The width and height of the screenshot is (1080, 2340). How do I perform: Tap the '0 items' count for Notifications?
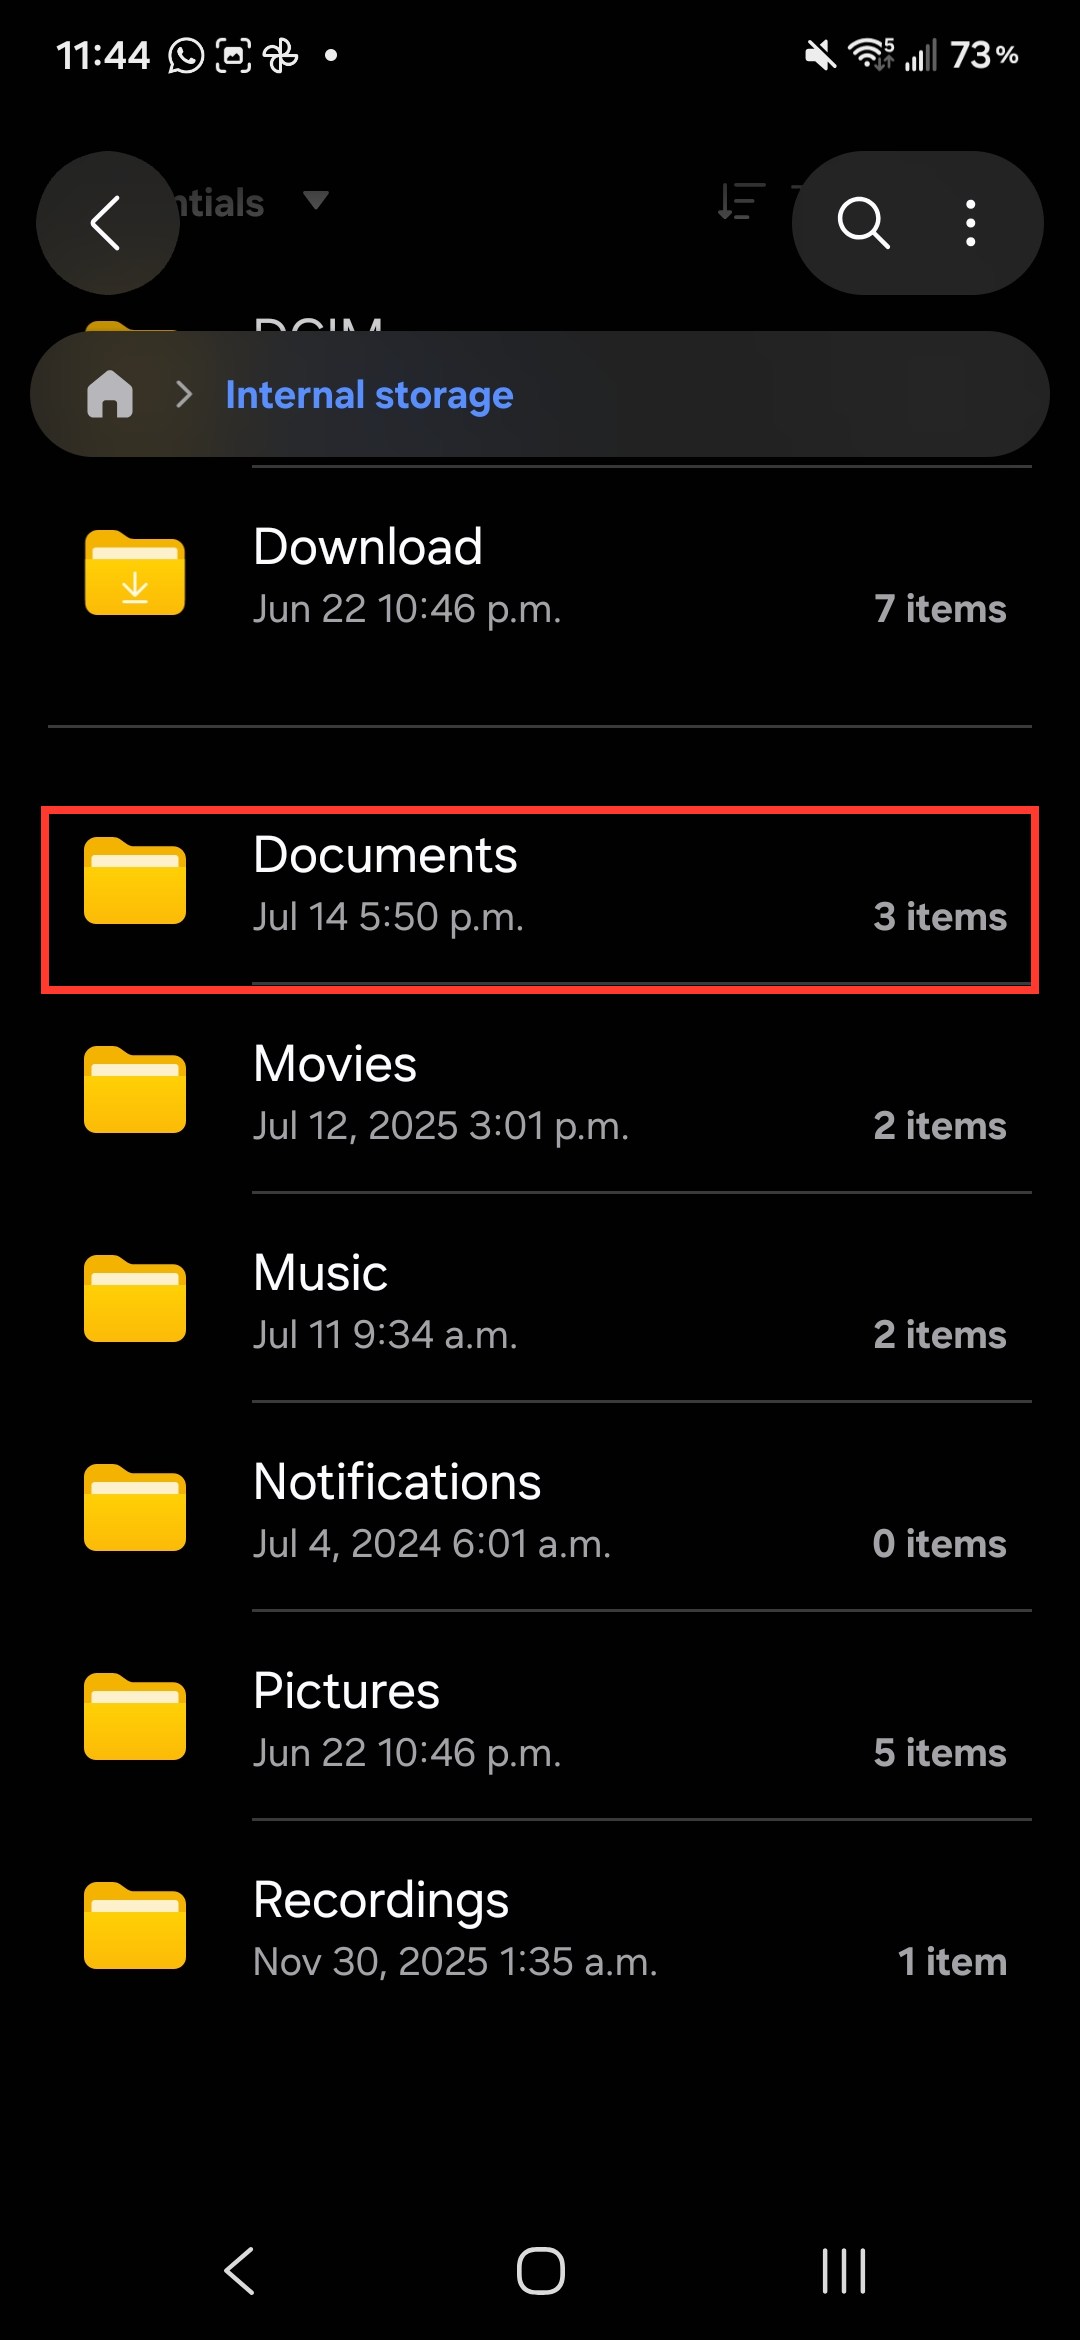pyautogui.click(x=940, y=1544)
